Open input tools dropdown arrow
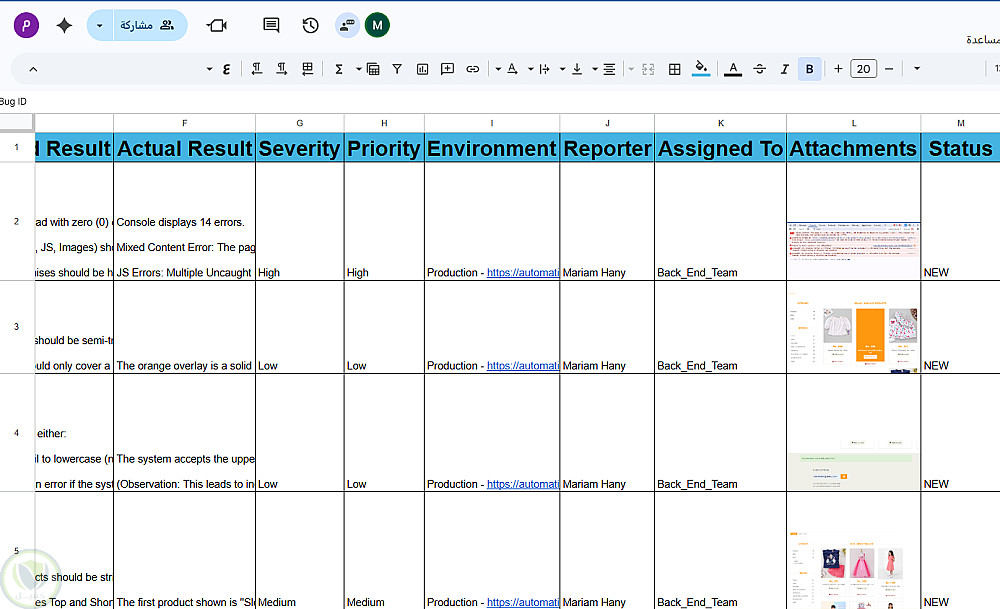The image size is (1000, 609). [209, 69]
